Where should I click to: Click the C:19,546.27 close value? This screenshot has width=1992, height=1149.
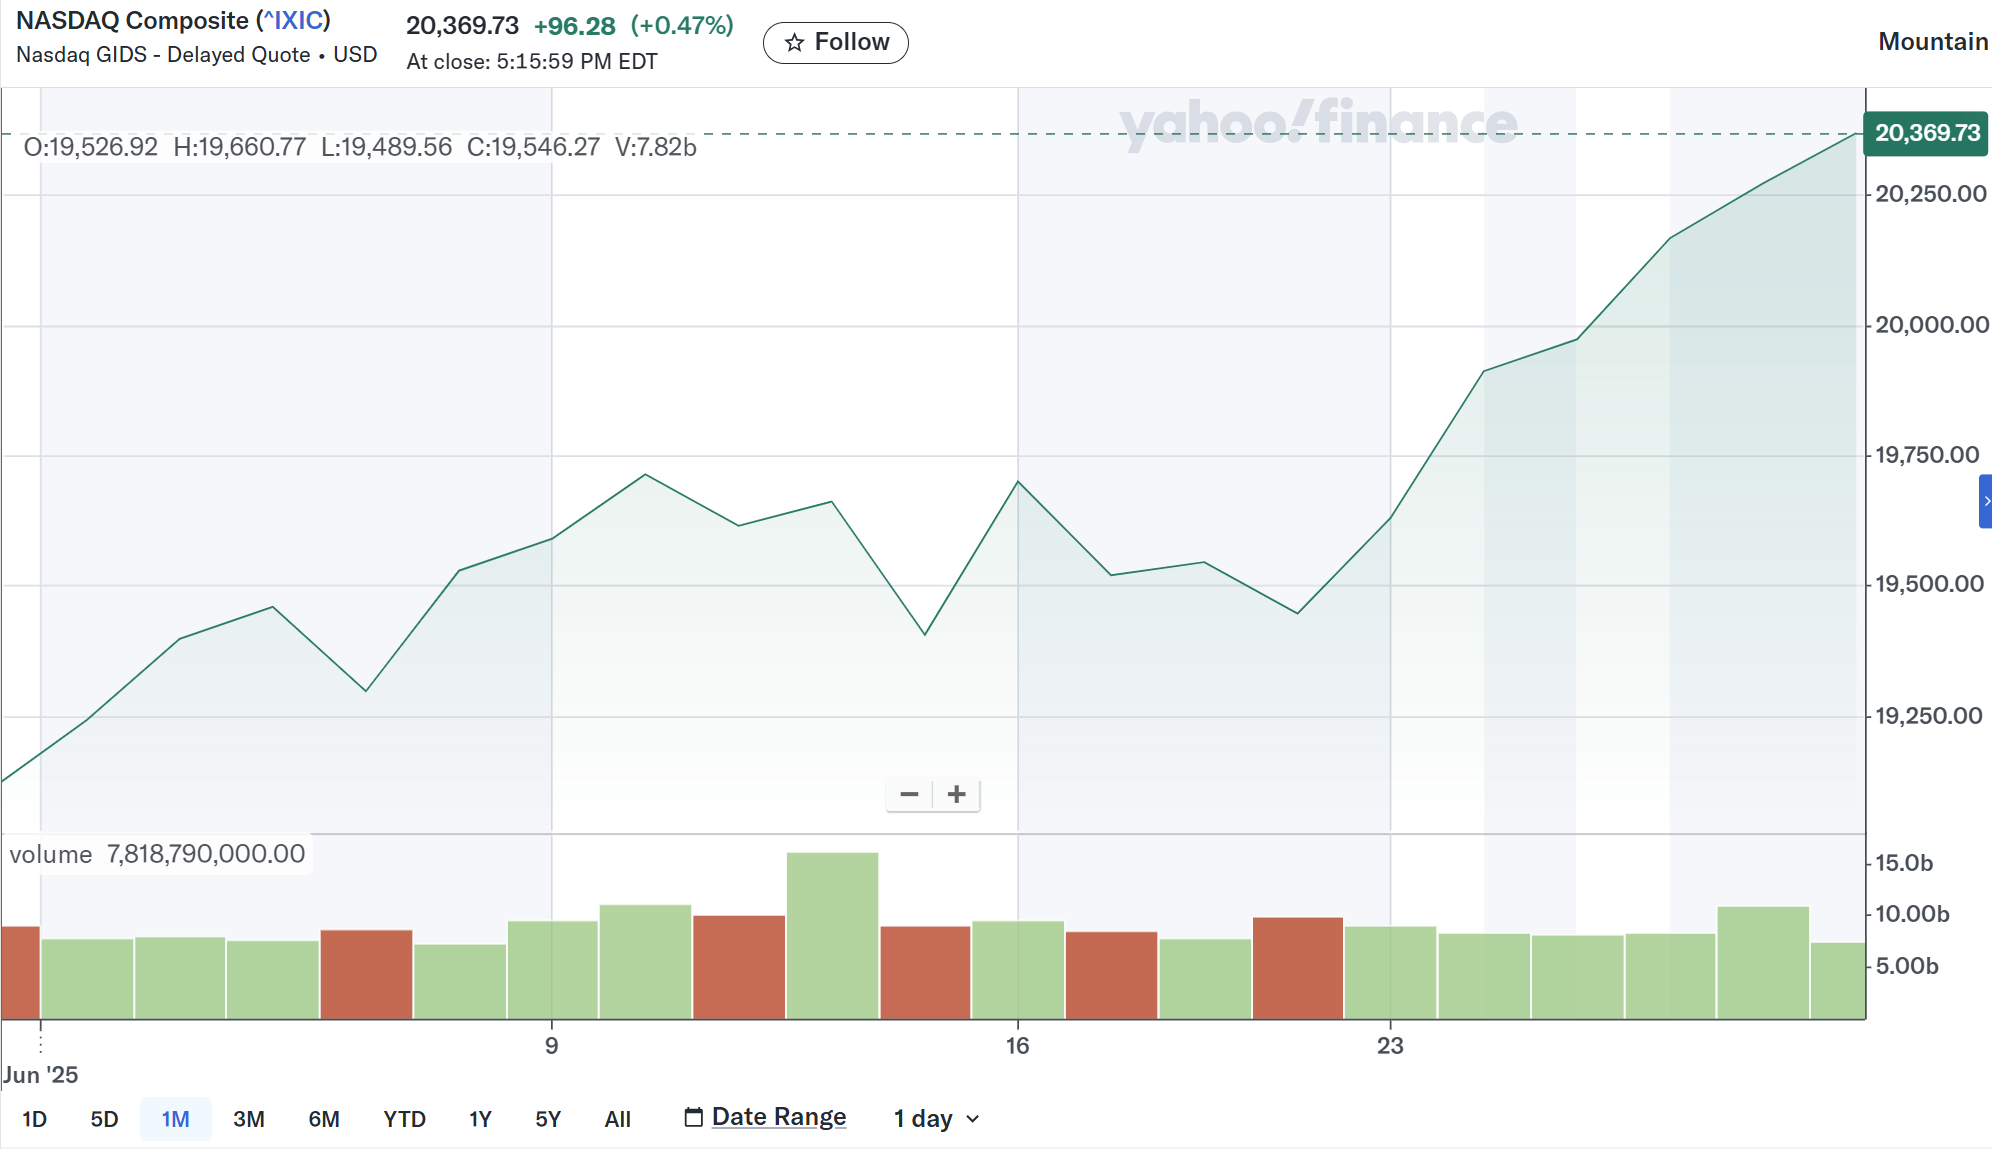(x=533, y=147)
